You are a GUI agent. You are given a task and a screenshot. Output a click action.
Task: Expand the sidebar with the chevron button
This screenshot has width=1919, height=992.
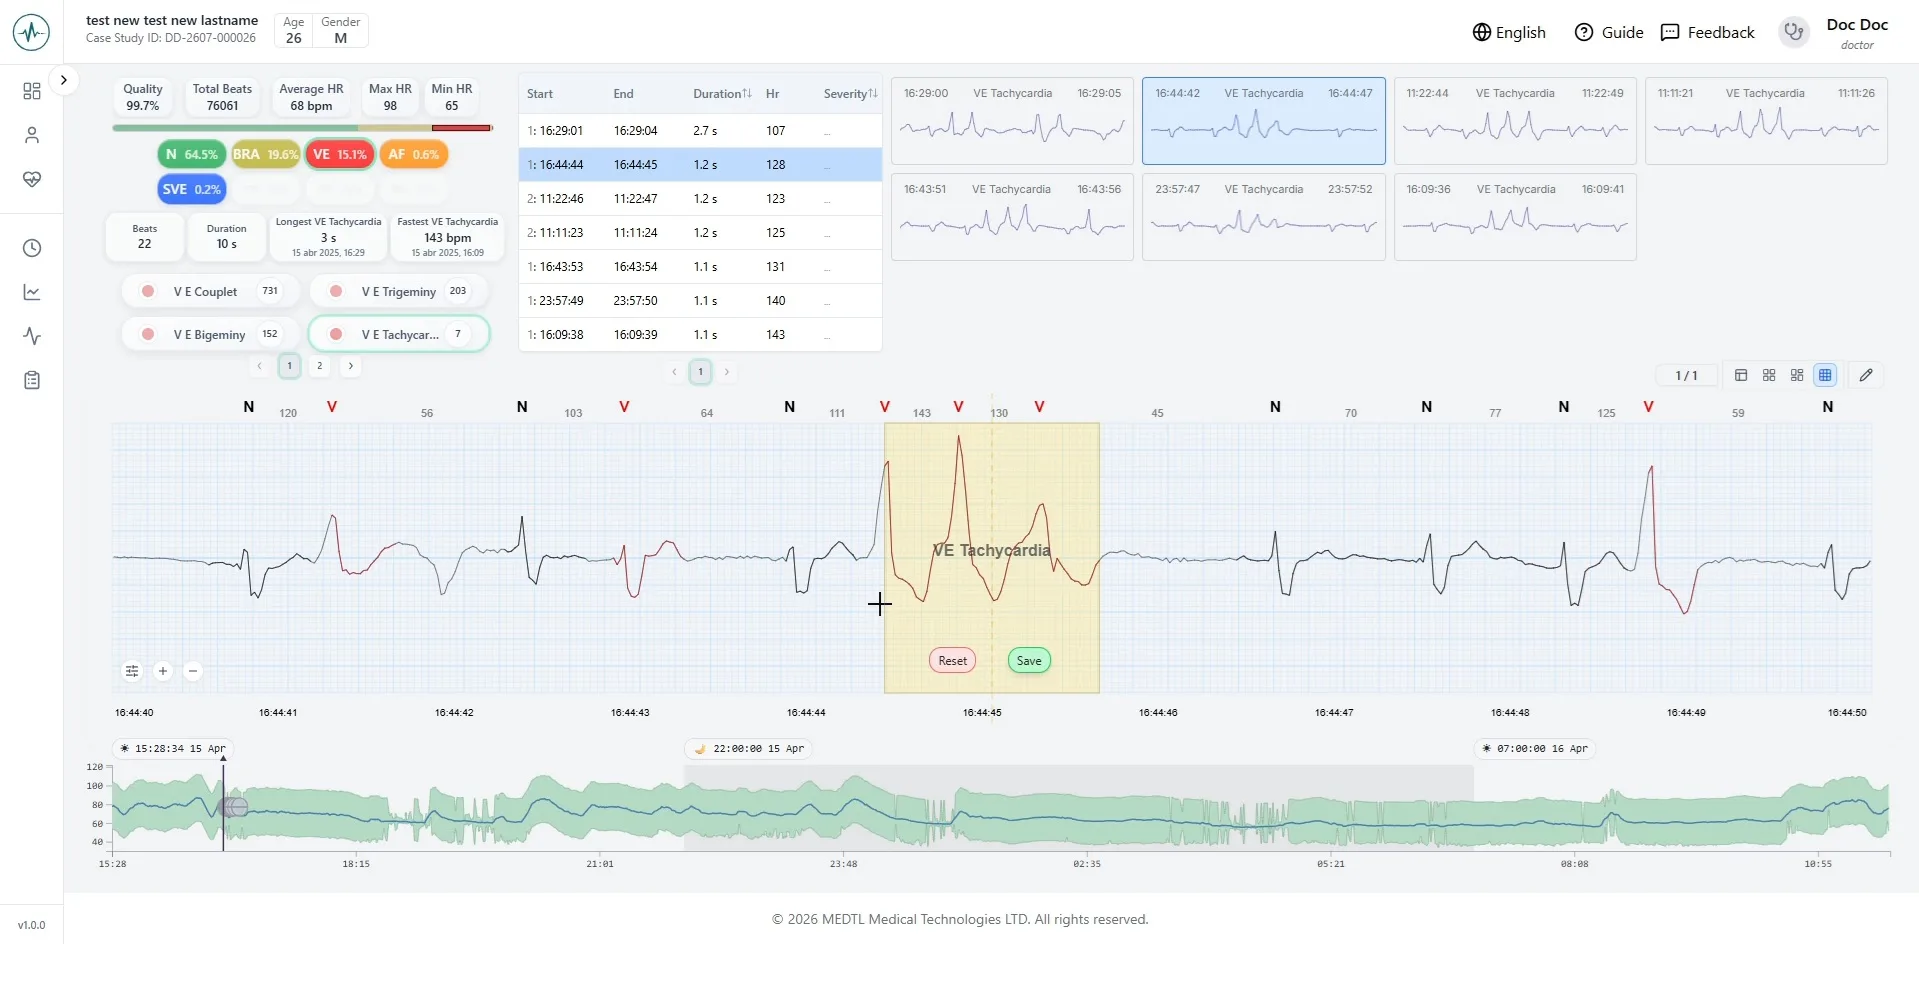point(63,80)
